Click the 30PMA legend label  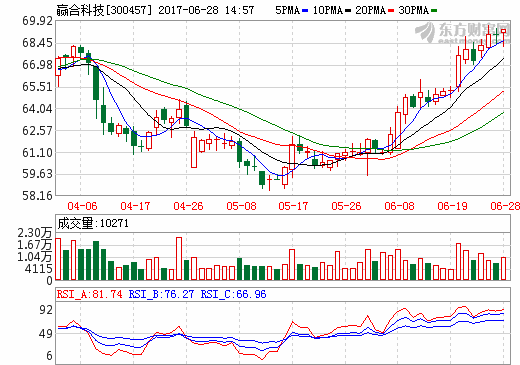click(x=414, y=10)
